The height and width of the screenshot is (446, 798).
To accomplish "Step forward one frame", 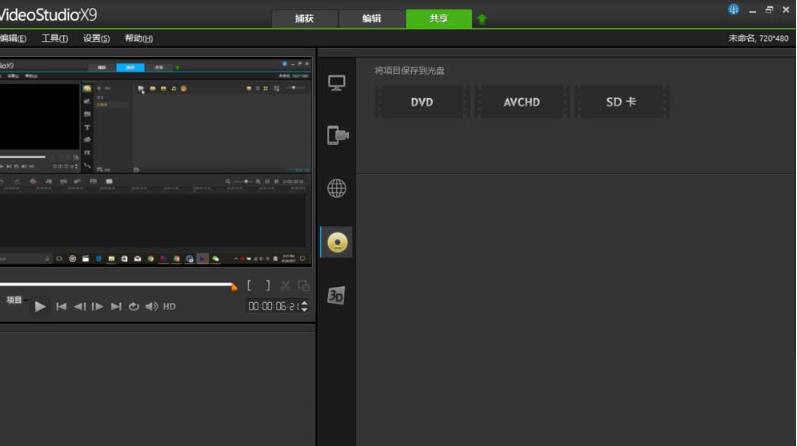I will [98, 306].
